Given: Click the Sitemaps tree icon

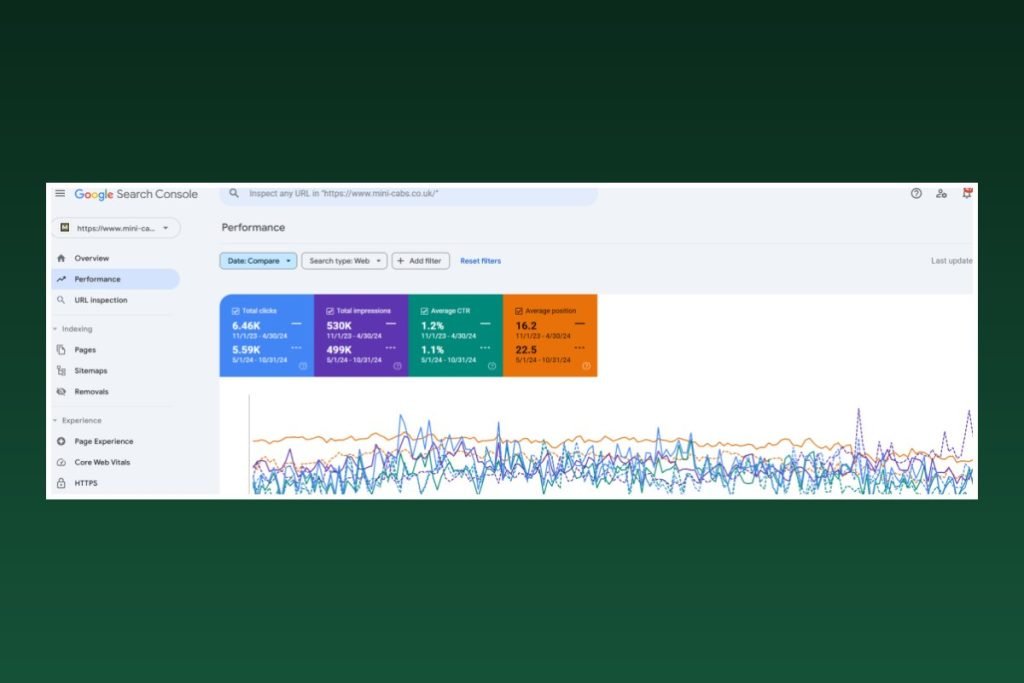Looking at the screenshot, I should pos(61,370).
